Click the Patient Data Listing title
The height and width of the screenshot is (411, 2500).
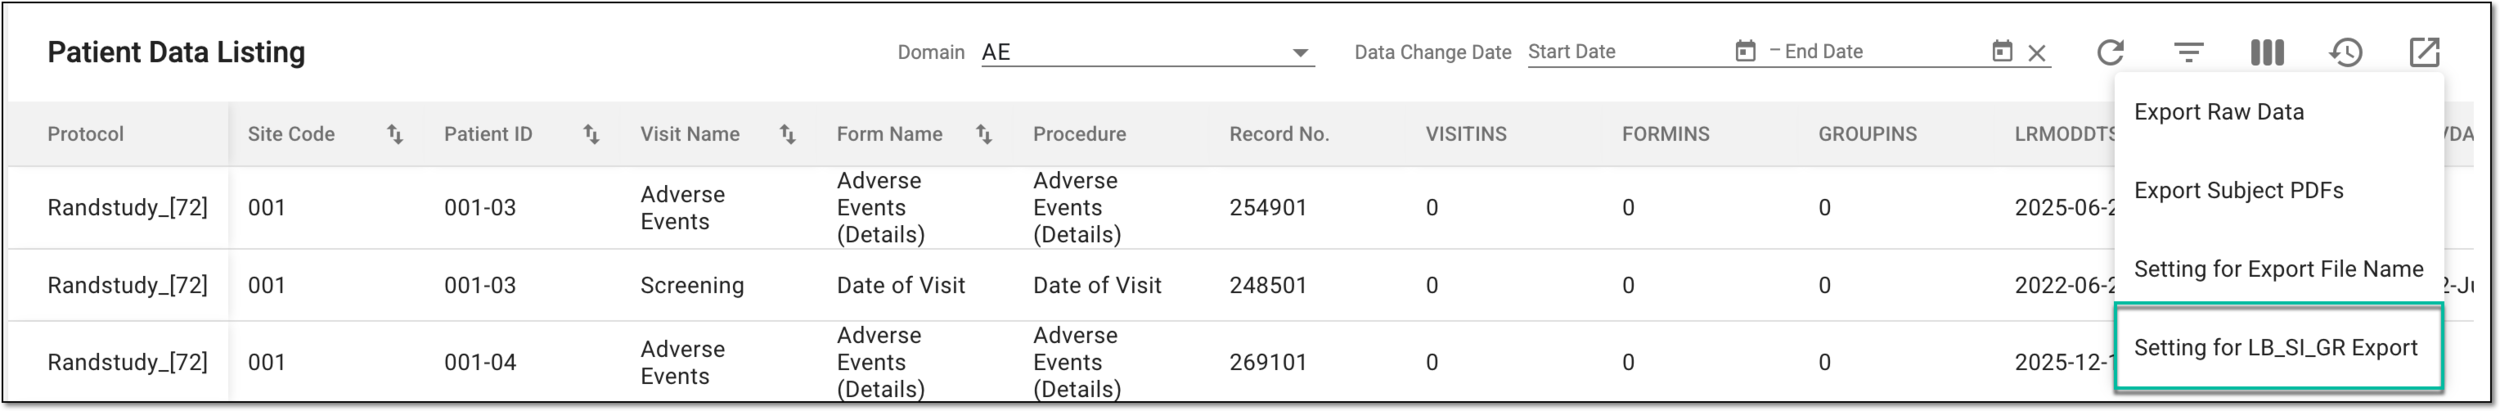click(176, 52)
